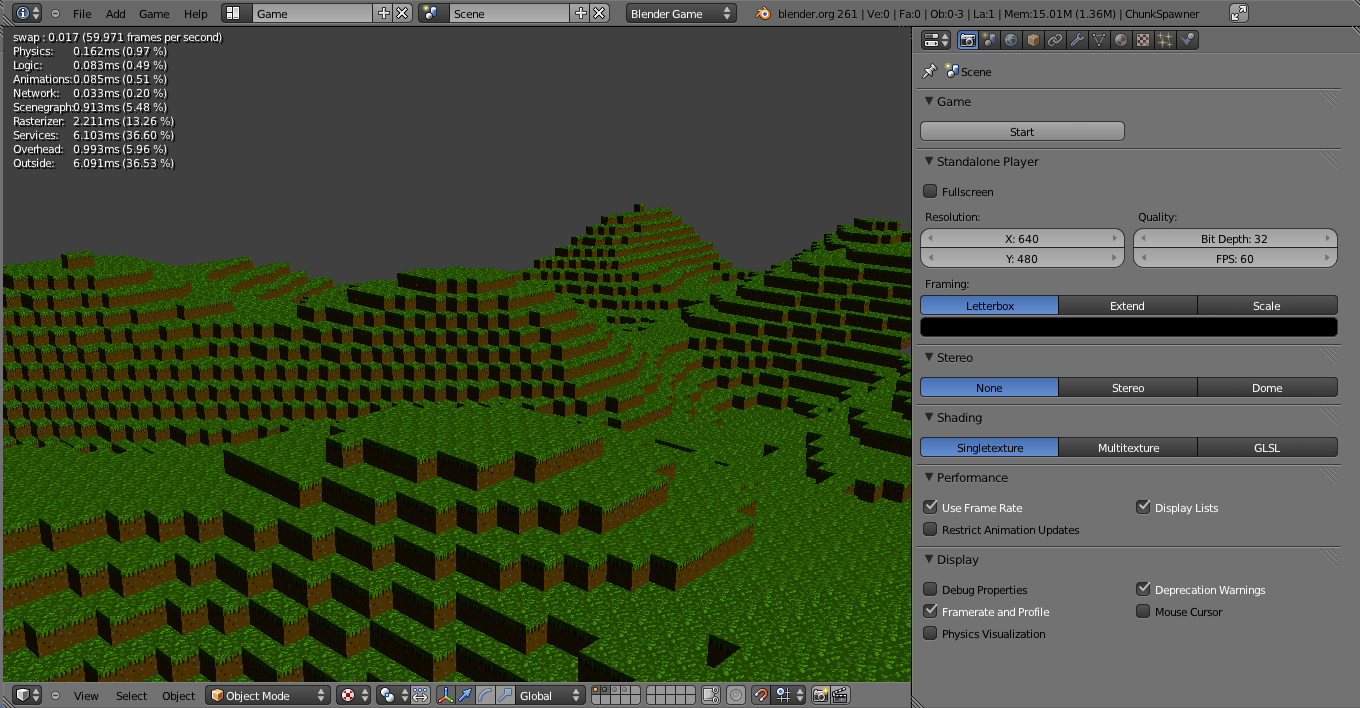Screen dimensions: 1360x708
Task: Open the View menu
Action: coord(86,694)
